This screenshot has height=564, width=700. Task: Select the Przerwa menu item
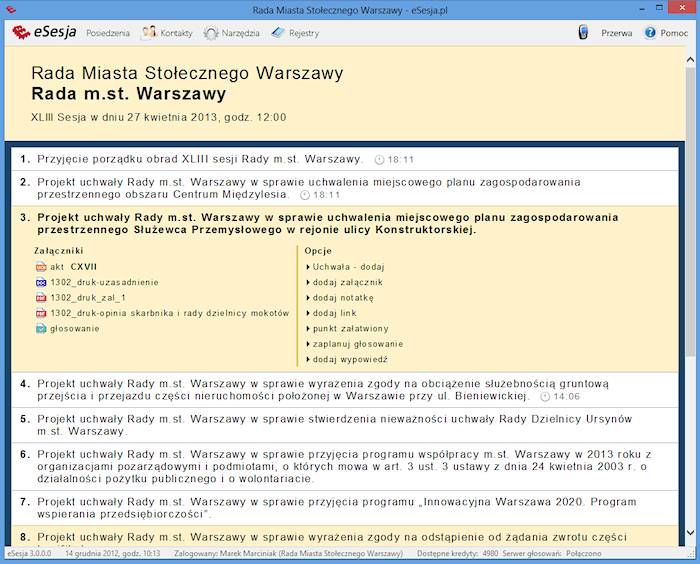point(616,33)
